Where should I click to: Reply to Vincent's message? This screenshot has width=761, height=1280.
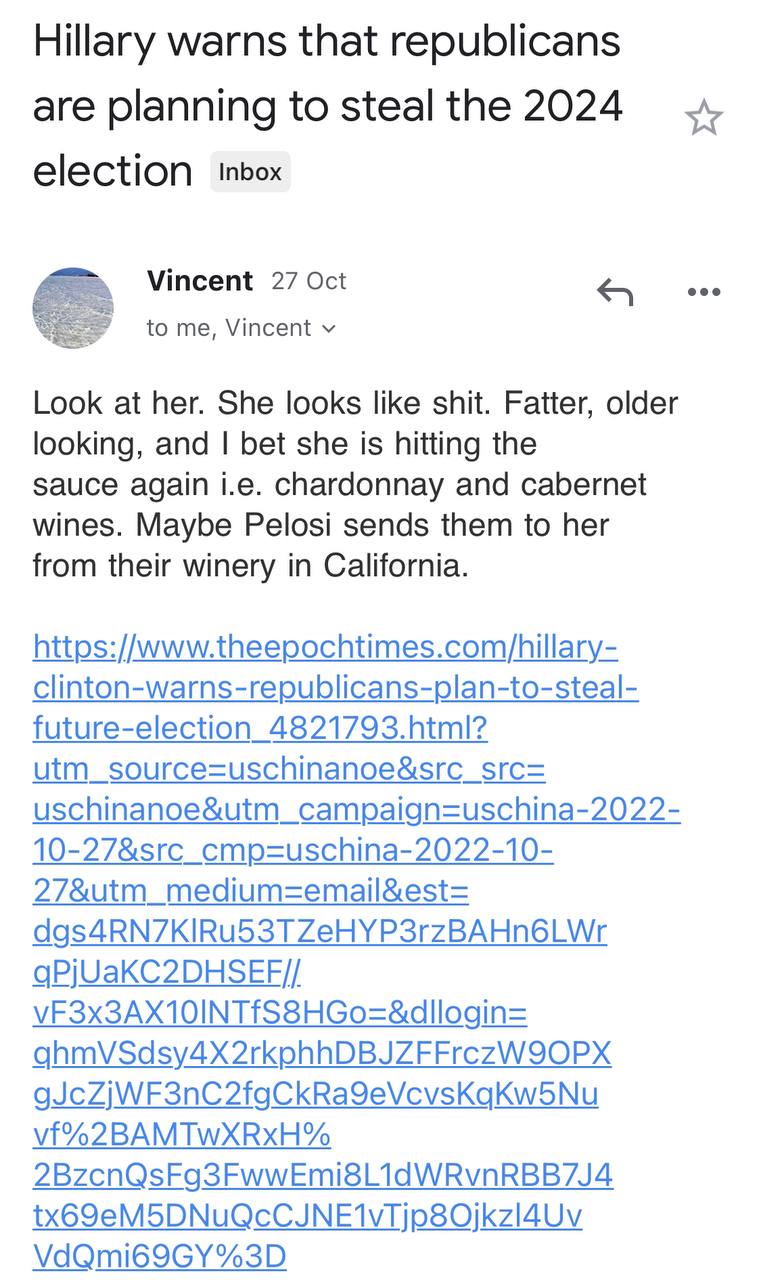[x=615, y=292]
